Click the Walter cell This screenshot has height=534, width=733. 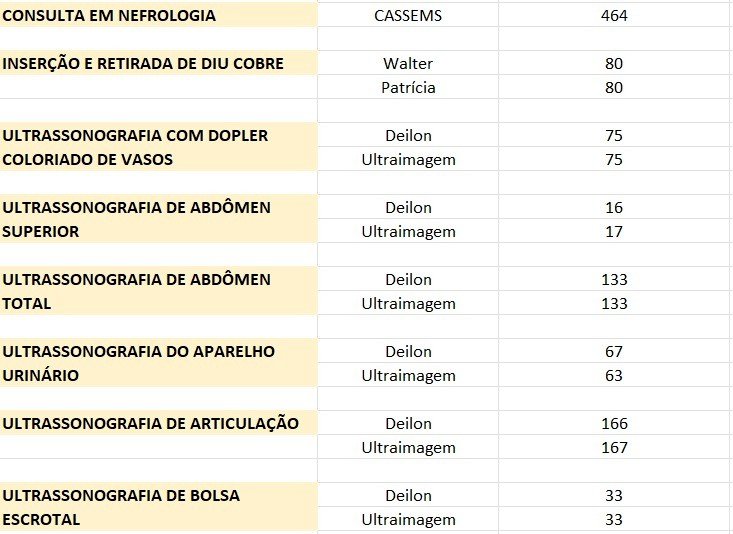[x=408, y=63]
